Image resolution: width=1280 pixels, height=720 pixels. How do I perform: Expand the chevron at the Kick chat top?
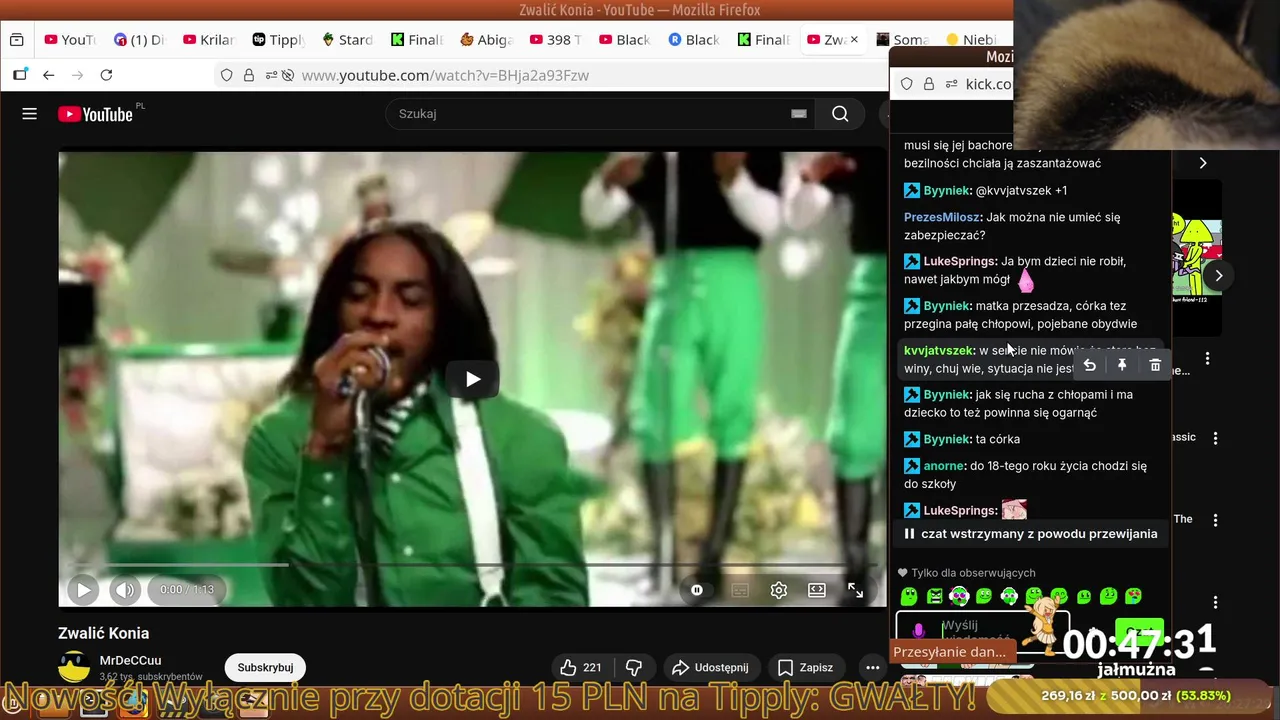click(1202, 163)
